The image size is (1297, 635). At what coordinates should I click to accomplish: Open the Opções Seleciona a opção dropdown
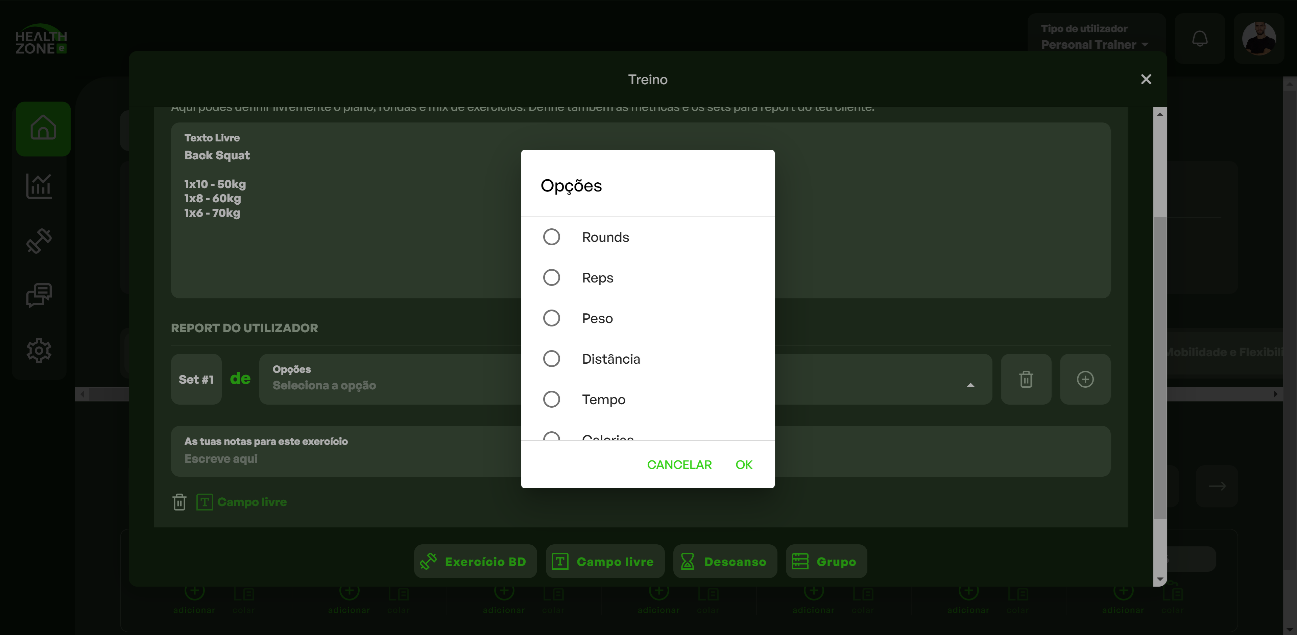(625, 380)
